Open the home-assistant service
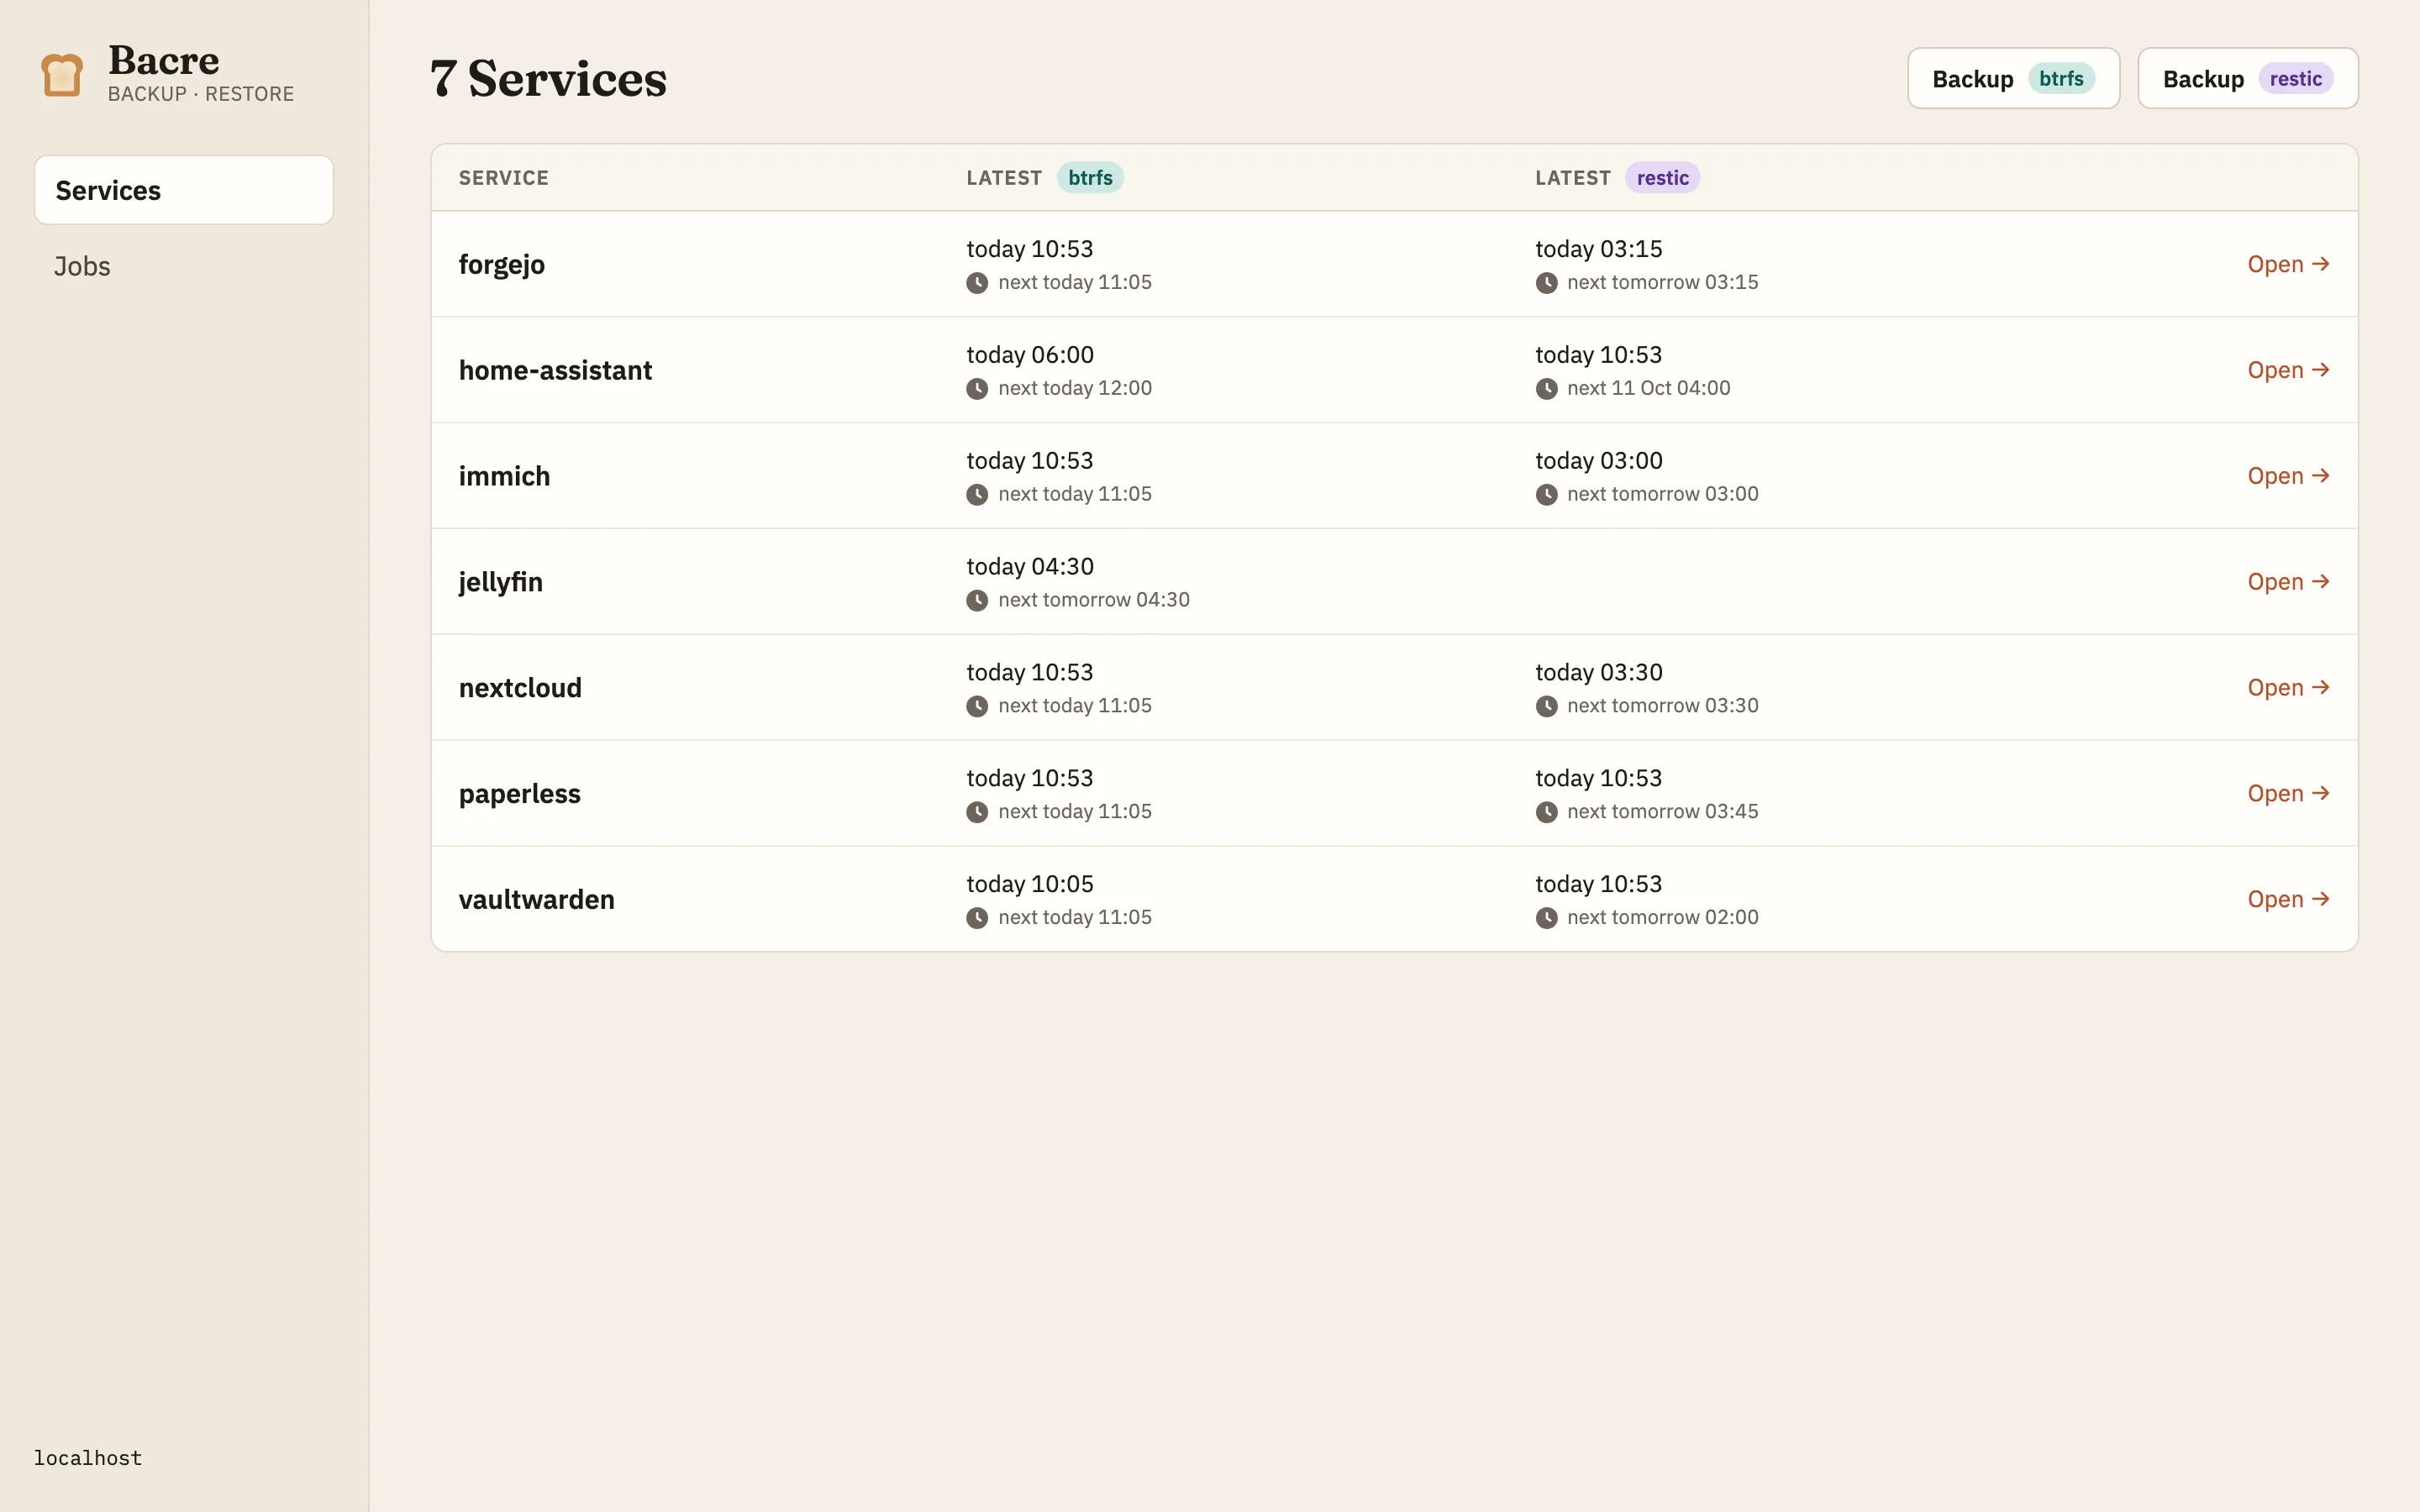 (x=2288, y=370)
